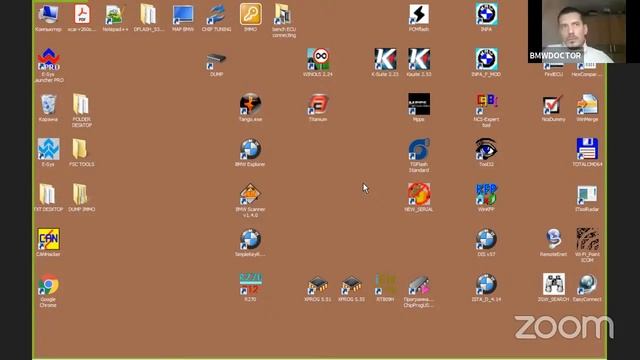Launch BMW Explorer shortcut
Screen dimensions: 640x360
pos(250,149)
